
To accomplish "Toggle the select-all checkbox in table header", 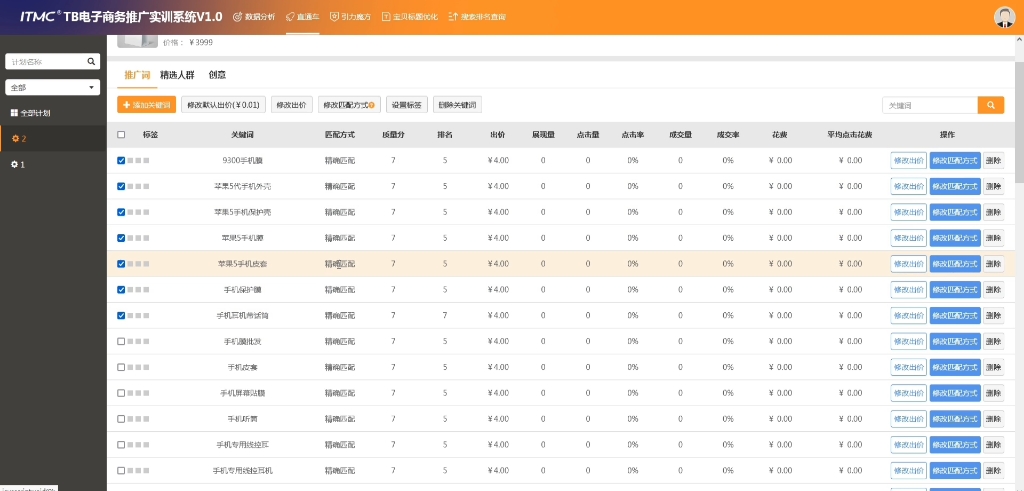I will pyautogui.click(x=121, y=135).
